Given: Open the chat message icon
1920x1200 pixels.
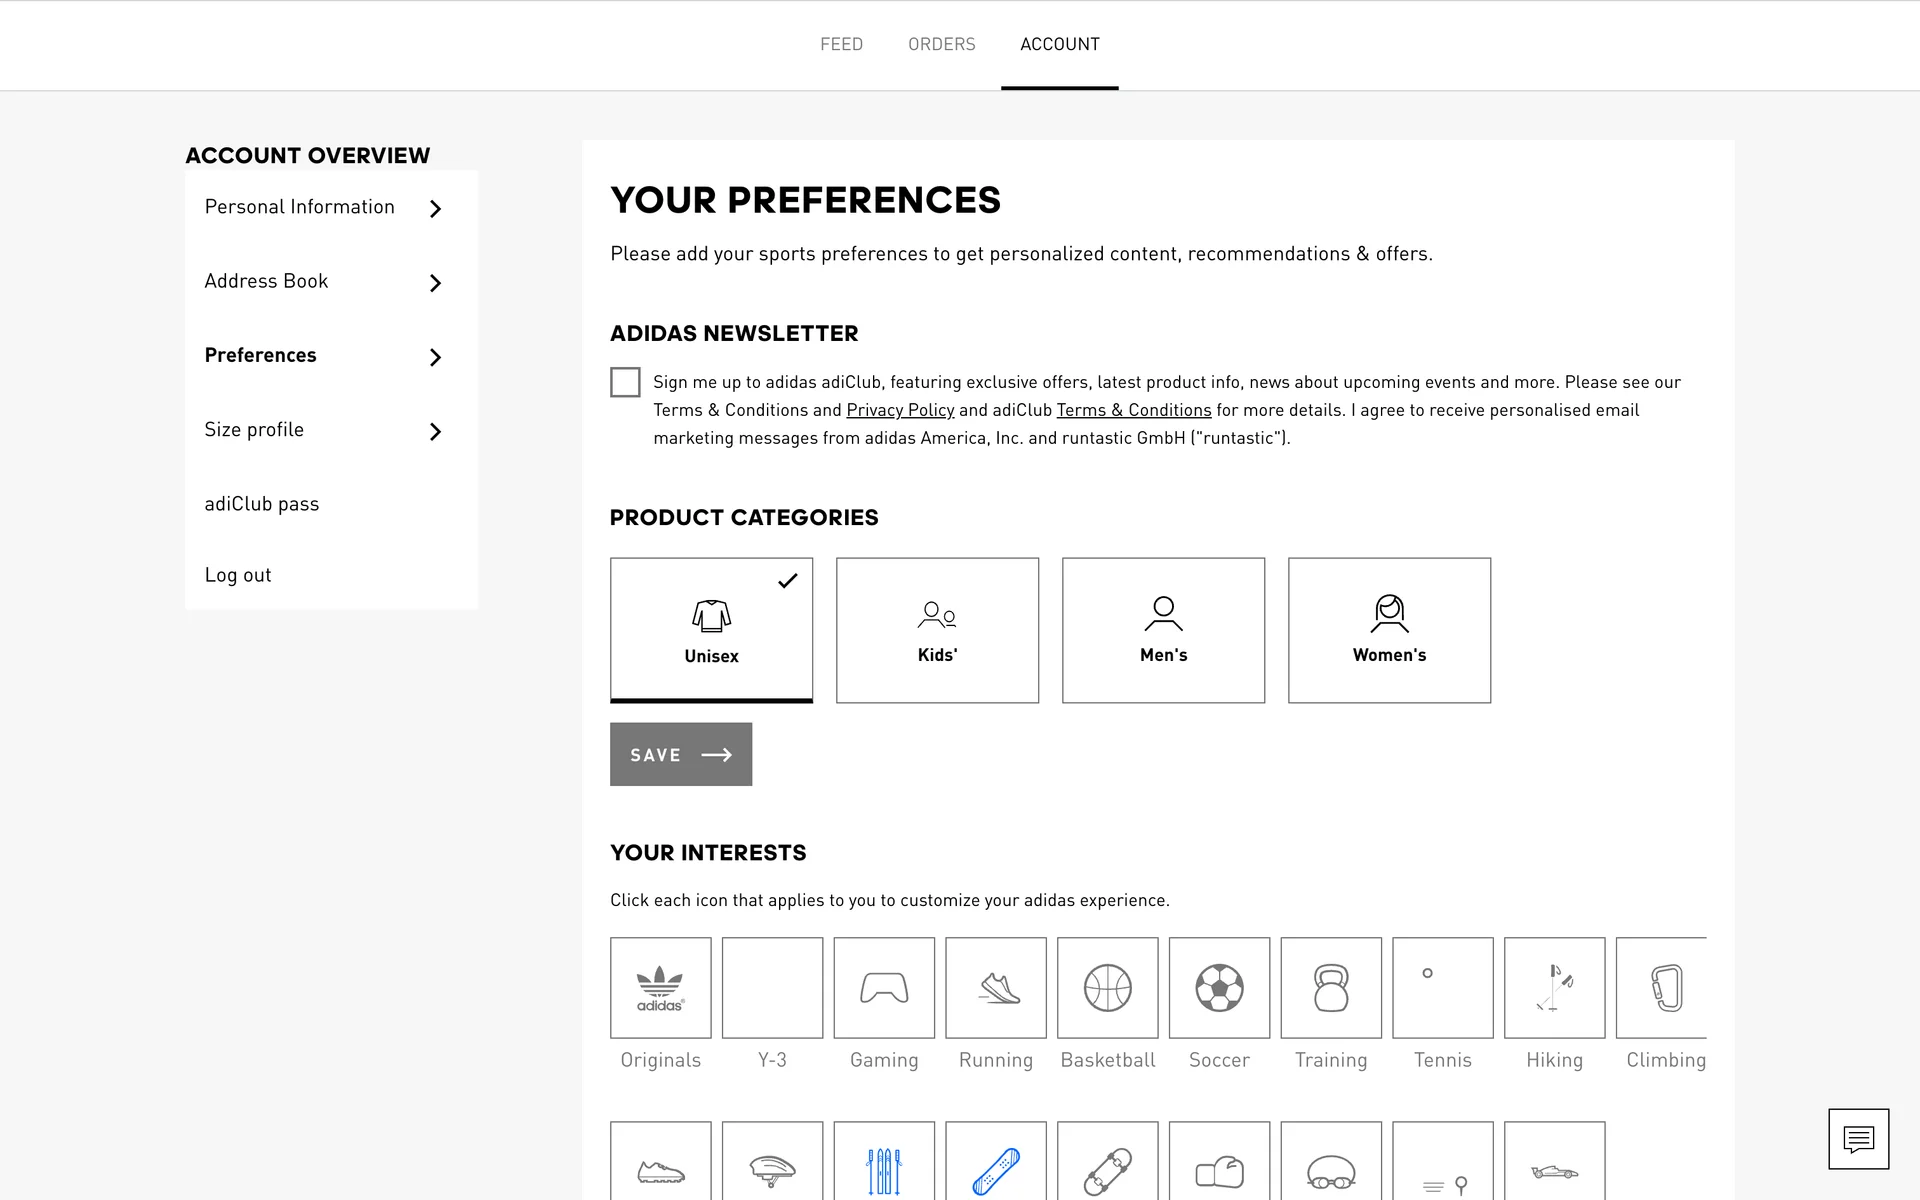Looking at the screenshot, I should click(x=1858, y=1139).
